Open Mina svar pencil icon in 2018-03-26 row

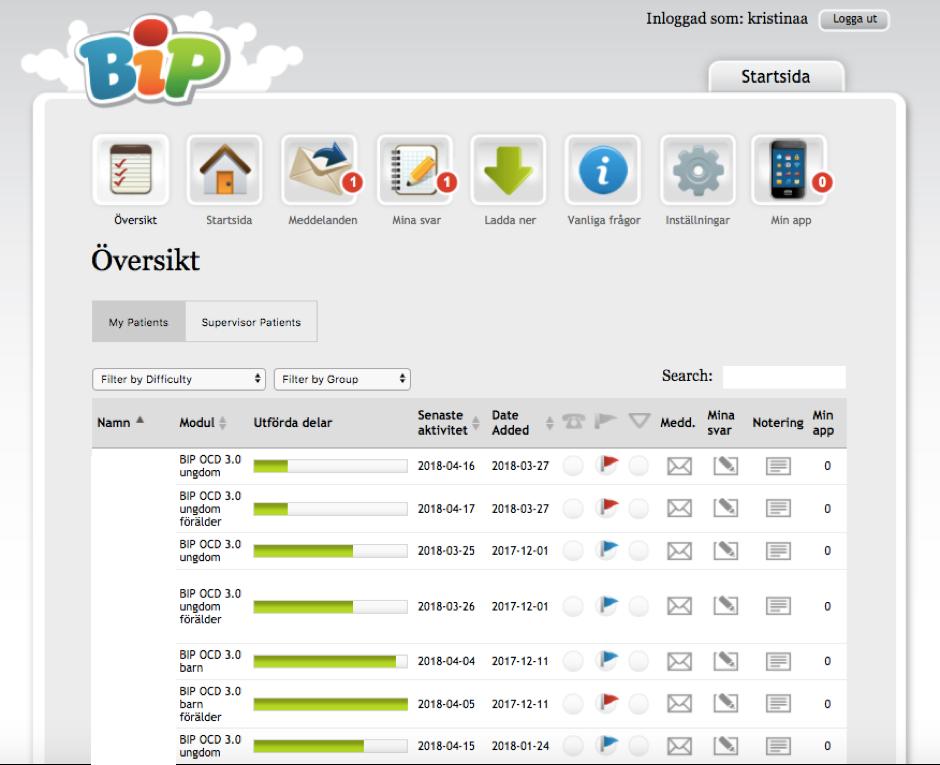coord(725,606)
